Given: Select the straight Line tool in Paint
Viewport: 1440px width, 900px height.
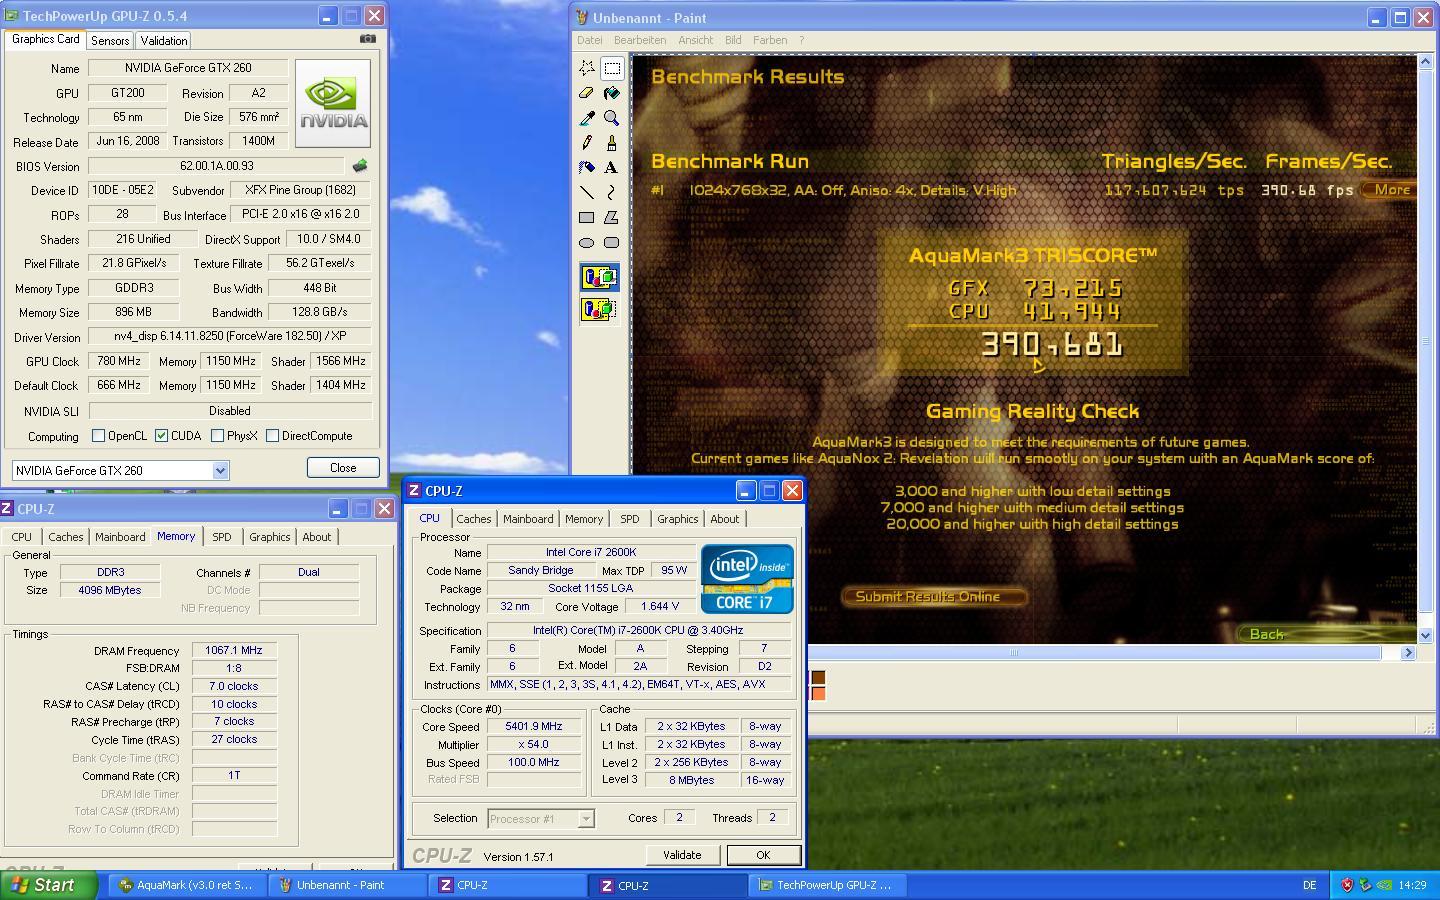Looking at the screenshot, I should pos(587,192).
